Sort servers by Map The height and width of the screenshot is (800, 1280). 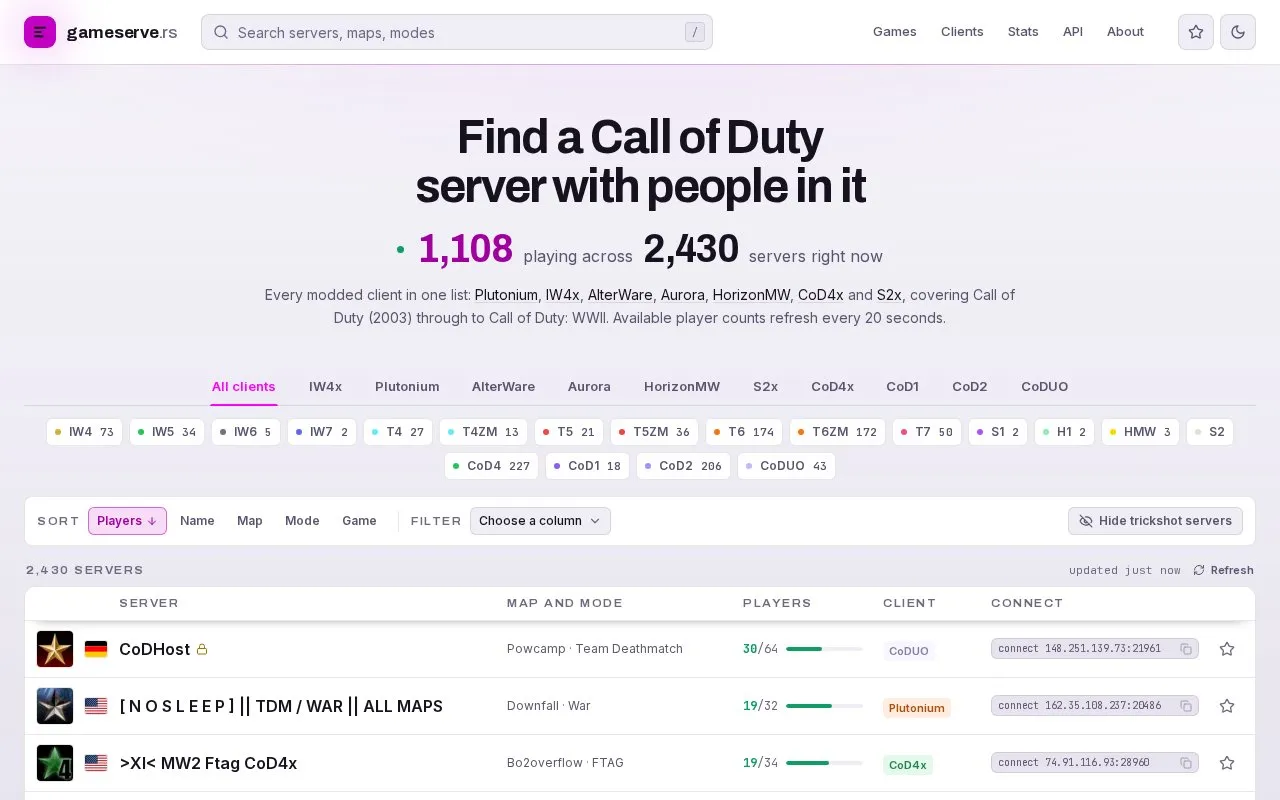[250, 521]
